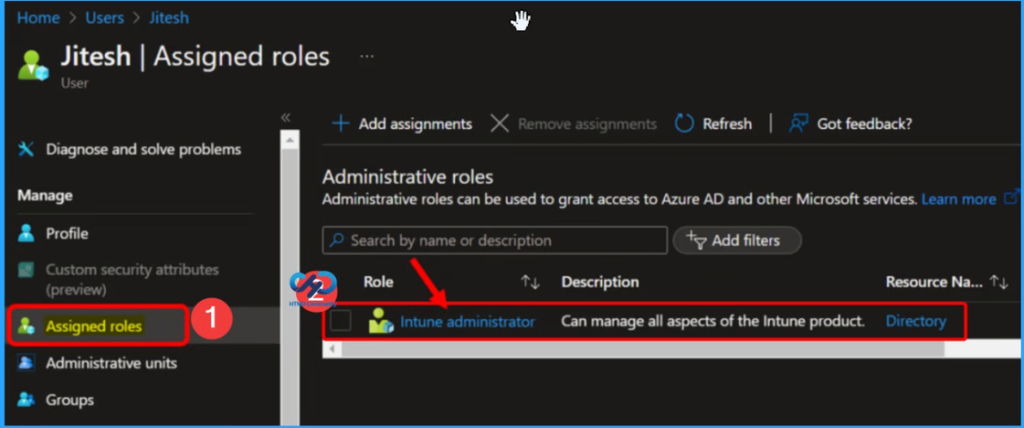1024x428 pixels.
Task: Click the Jitesh user avatar icon
Action: (33, 65)
